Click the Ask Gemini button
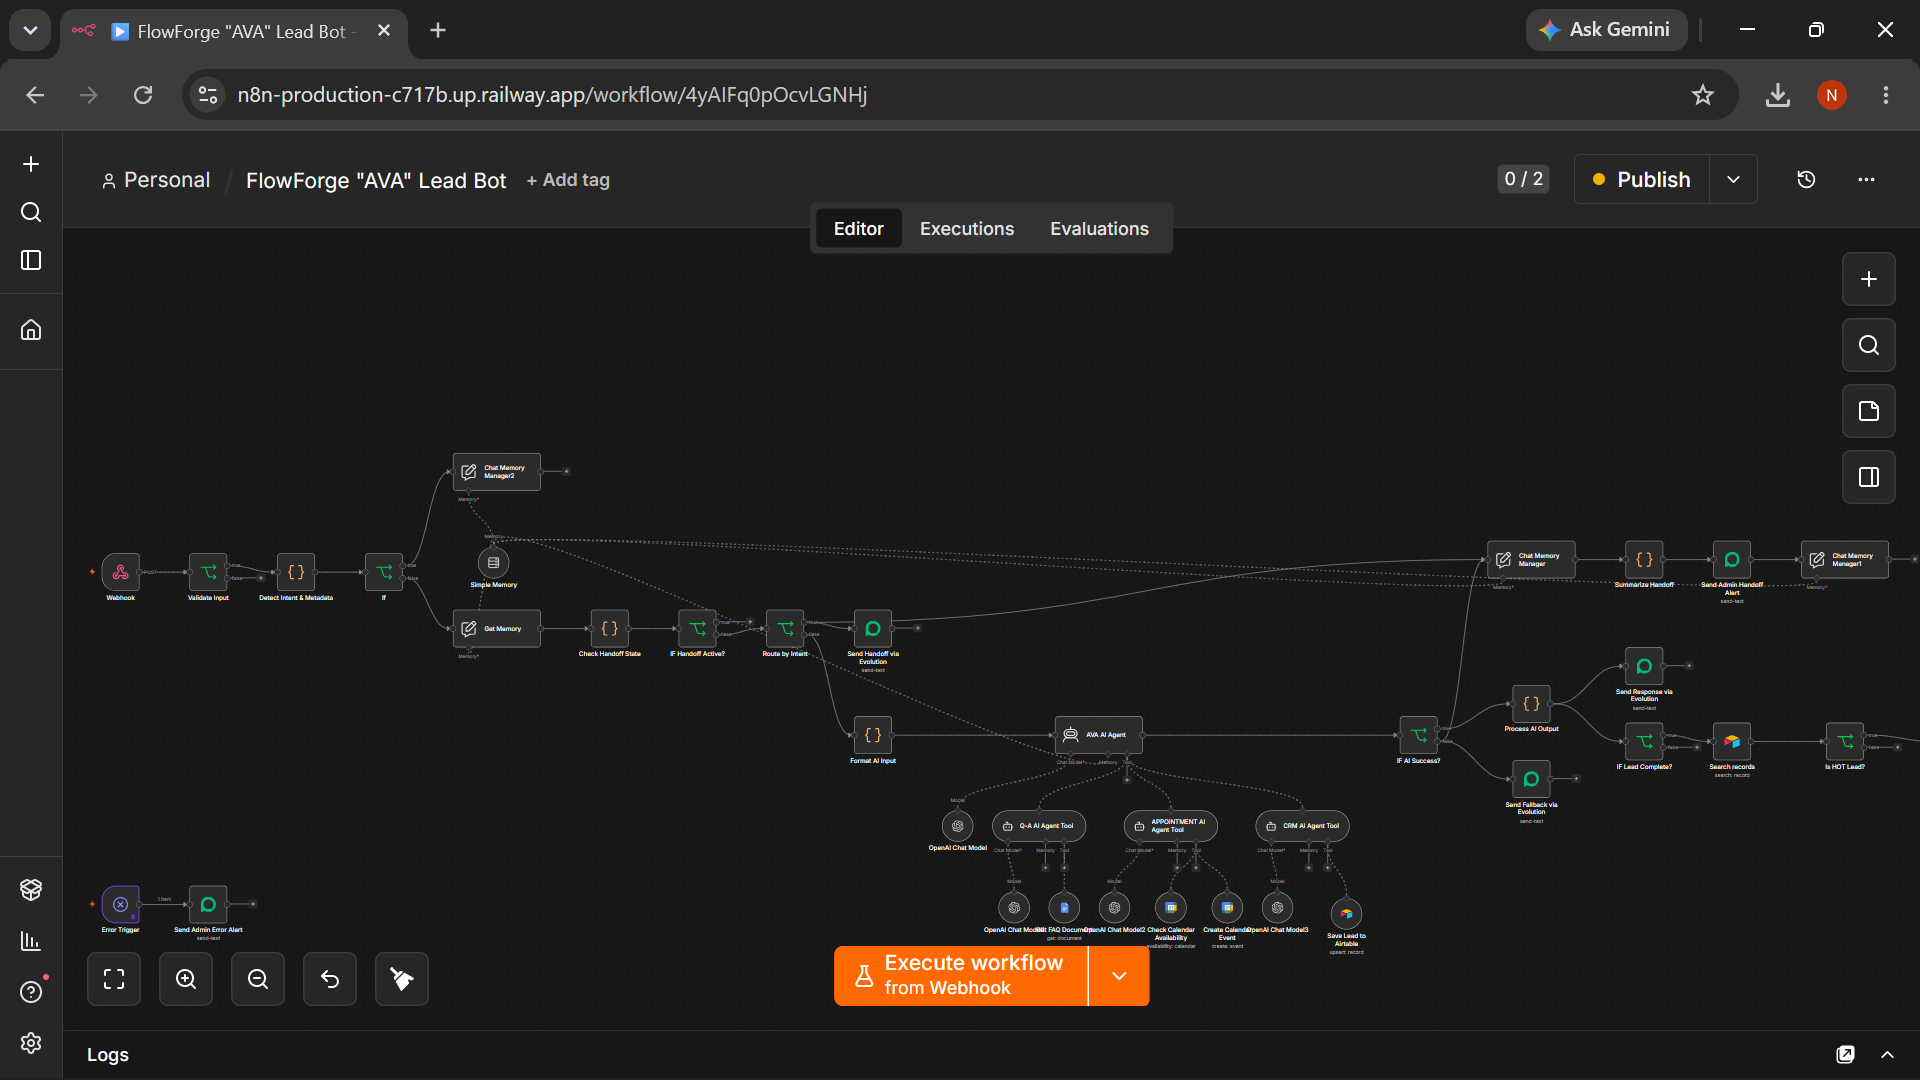 point(1606,30)
